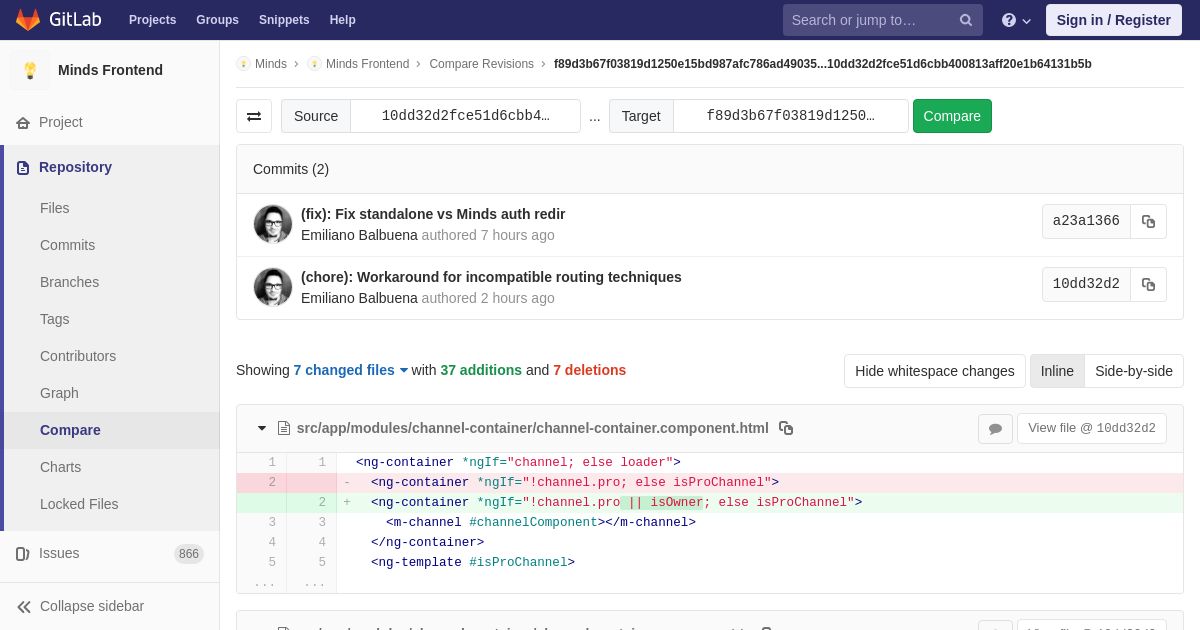
Task: Switch diff view to Side-by-side
Action: [1134, 371]
